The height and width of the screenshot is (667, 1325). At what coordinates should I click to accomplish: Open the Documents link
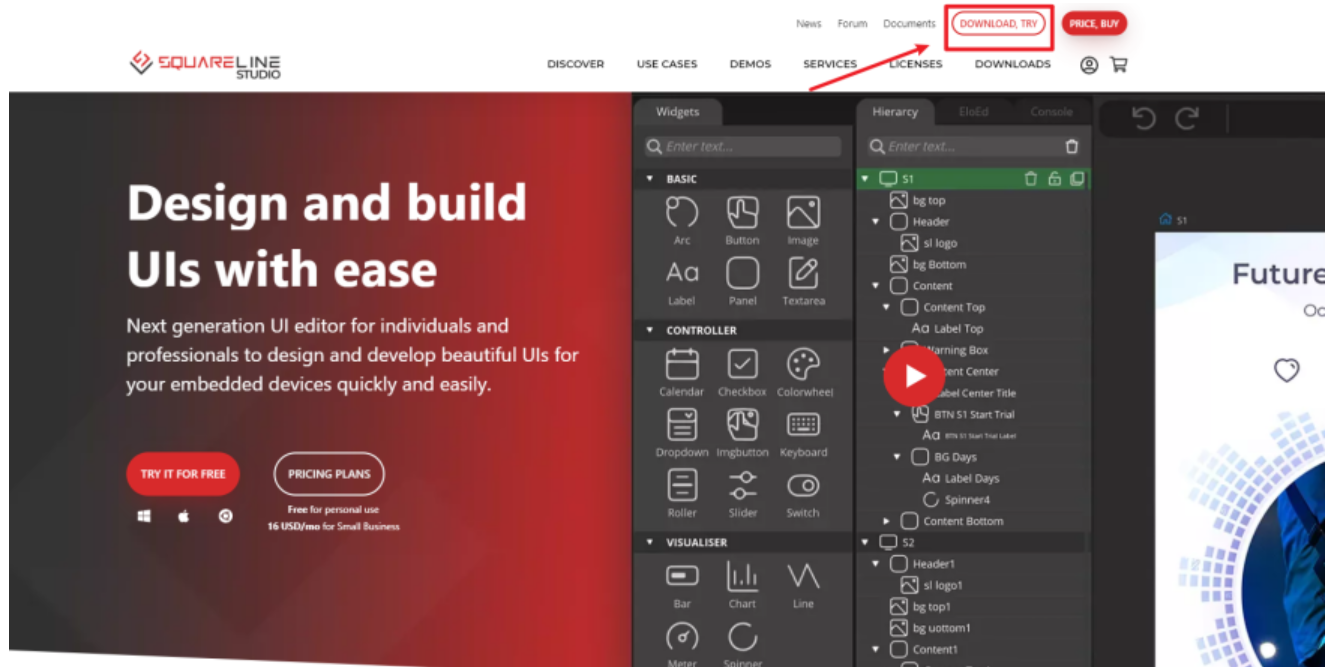(x=909, y=24)
